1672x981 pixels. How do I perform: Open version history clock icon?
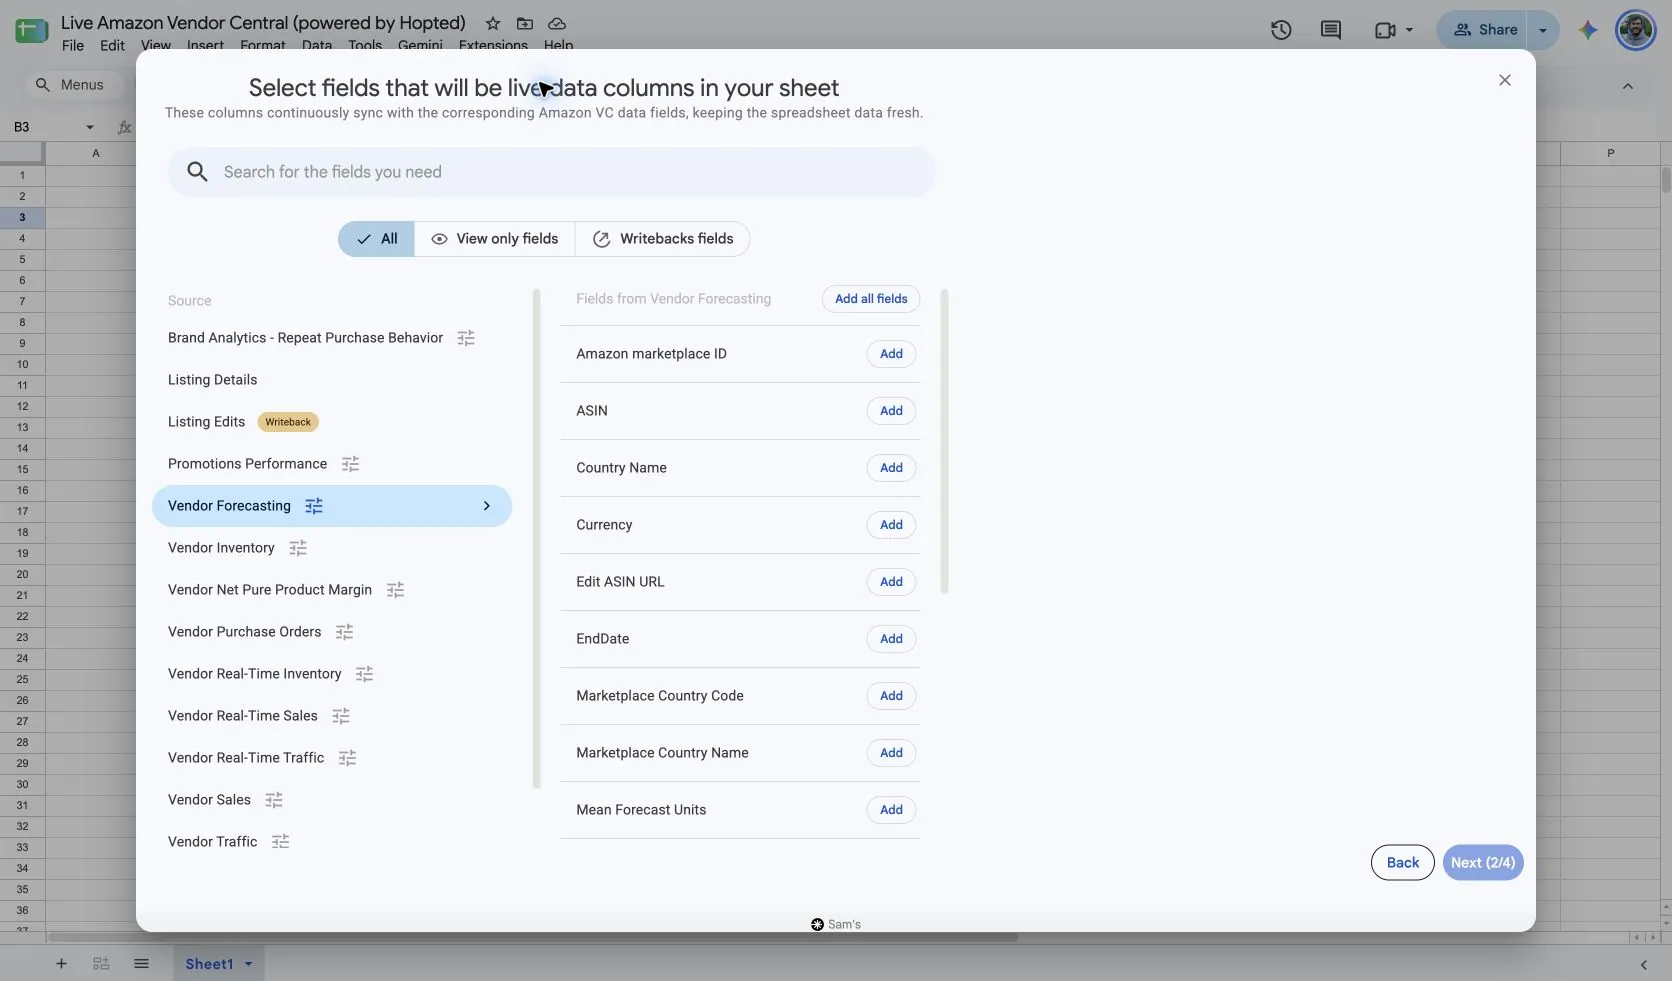[x=1281, y=30]
